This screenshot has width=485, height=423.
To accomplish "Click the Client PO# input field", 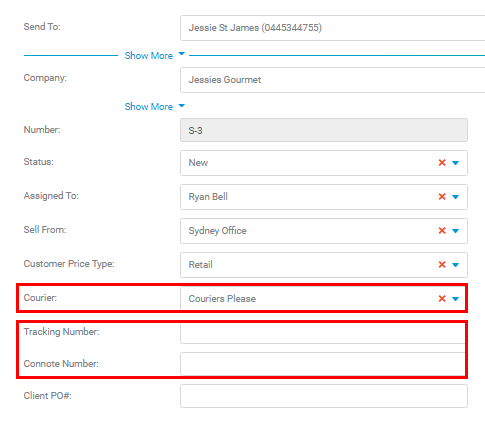I will coord(324,396).
